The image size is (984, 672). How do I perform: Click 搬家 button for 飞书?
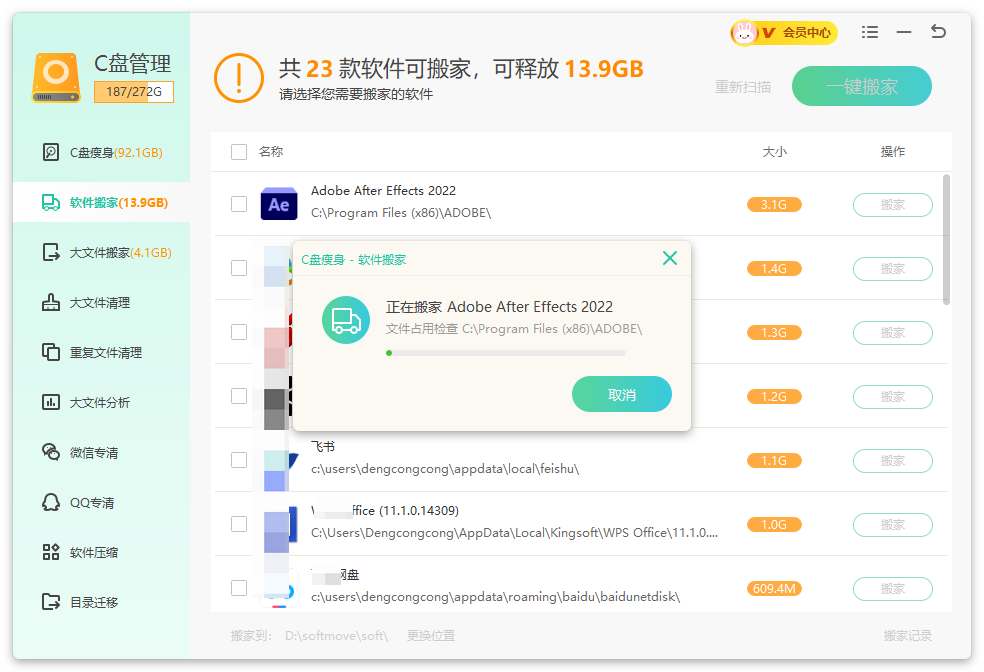coord(892,461)
